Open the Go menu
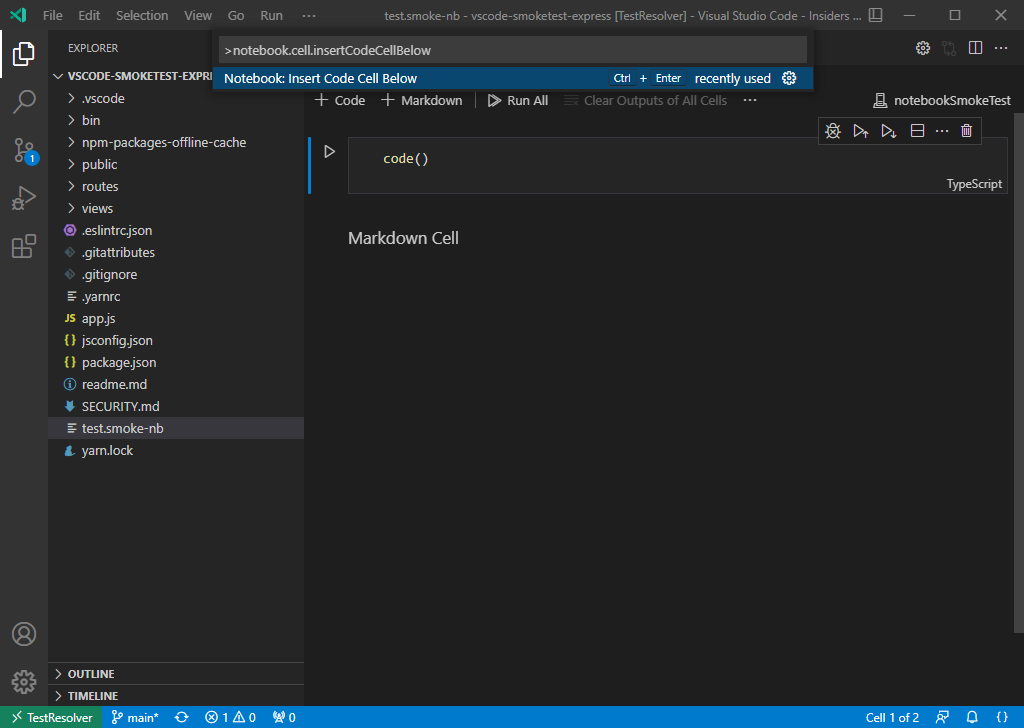1024x728 pixels. tap(236, 15)
